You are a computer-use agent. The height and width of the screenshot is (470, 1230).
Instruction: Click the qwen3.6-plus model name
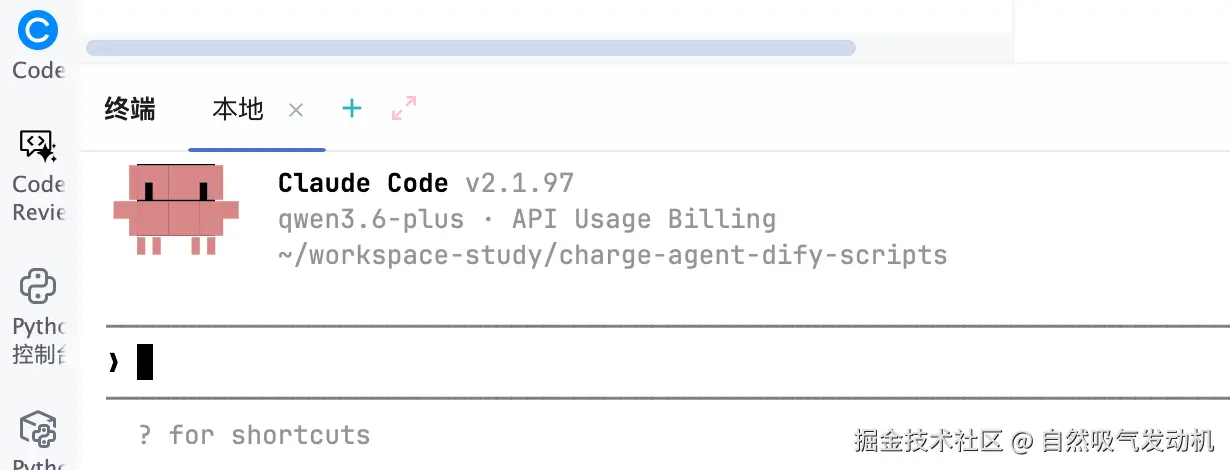371,219
